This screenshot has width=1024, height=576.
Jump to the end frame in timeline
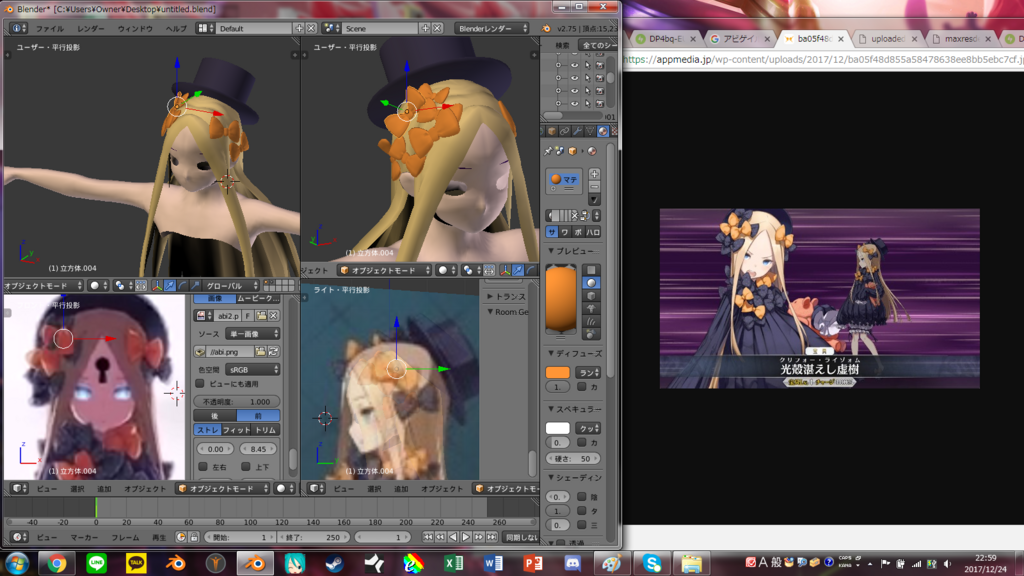click(492, 537)
